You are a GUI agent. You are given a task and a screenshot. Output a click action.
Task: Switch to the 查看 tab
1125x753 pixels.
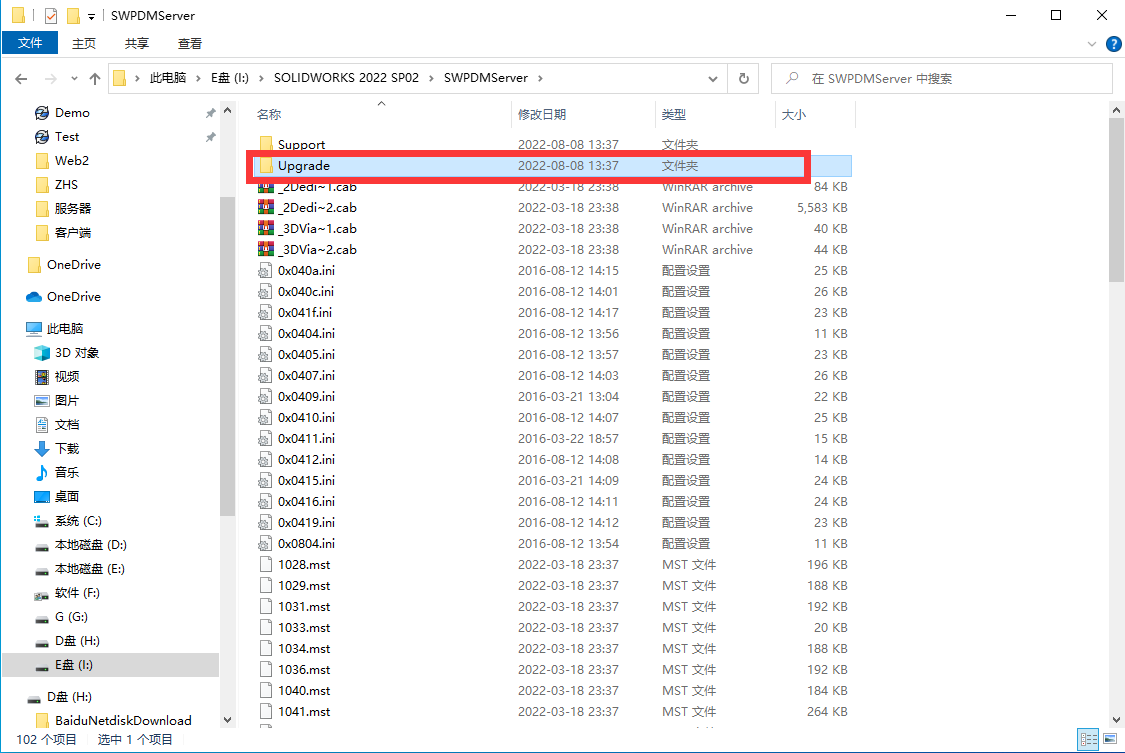point(189,43)
